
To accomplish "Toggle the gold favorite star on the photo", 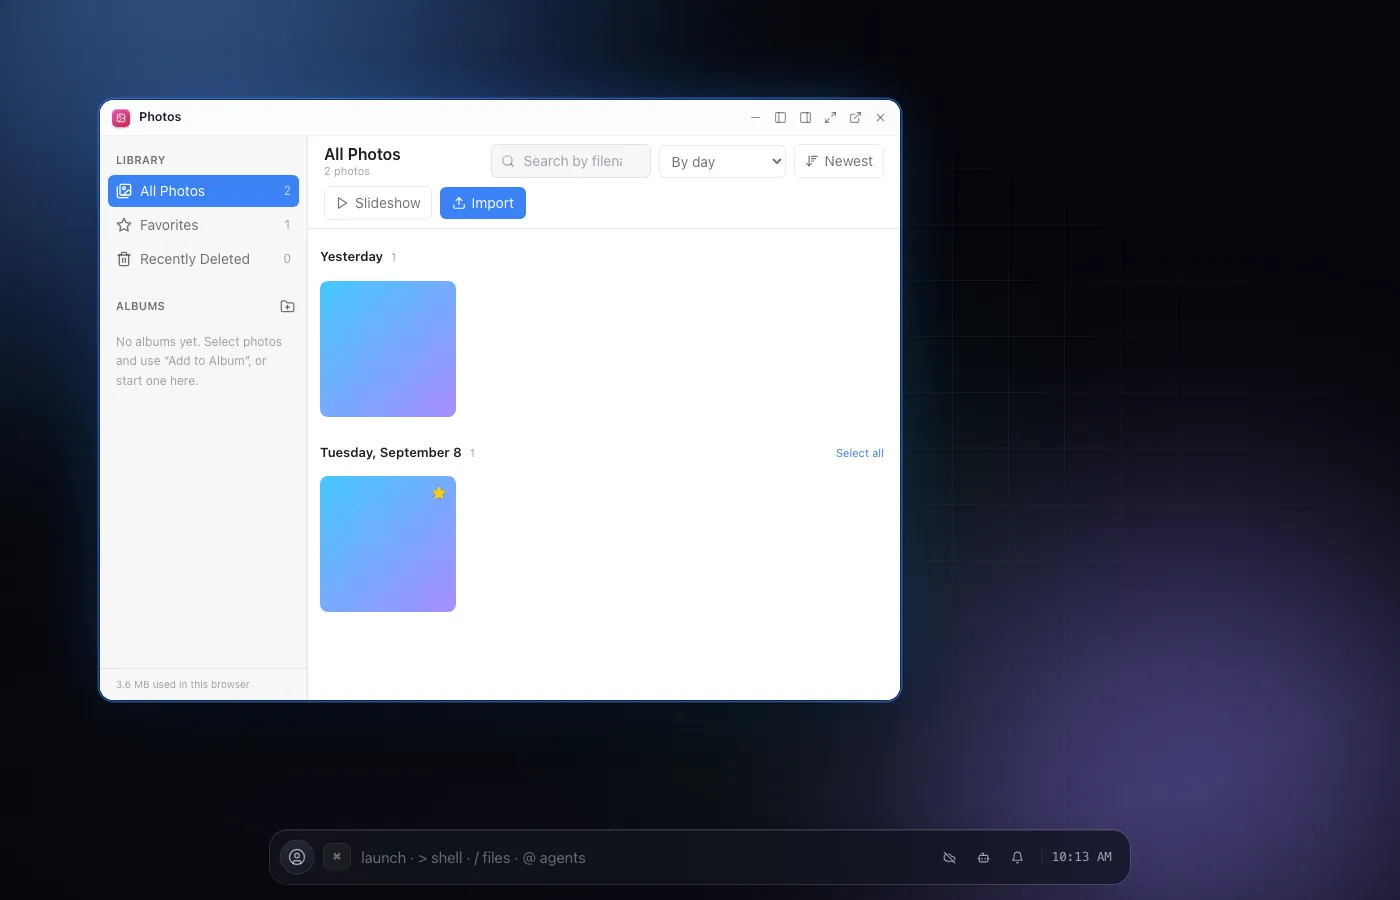I will [x=439, y=493].
